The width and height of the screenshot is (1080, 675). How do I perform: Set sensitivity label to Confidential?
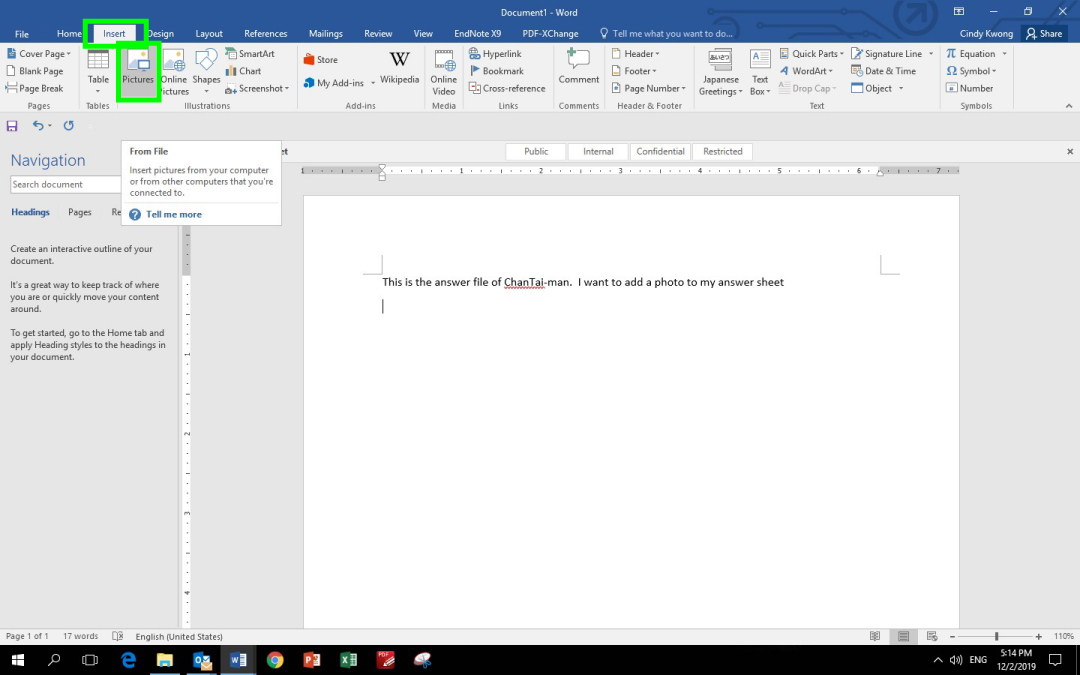tap(660, 152)
